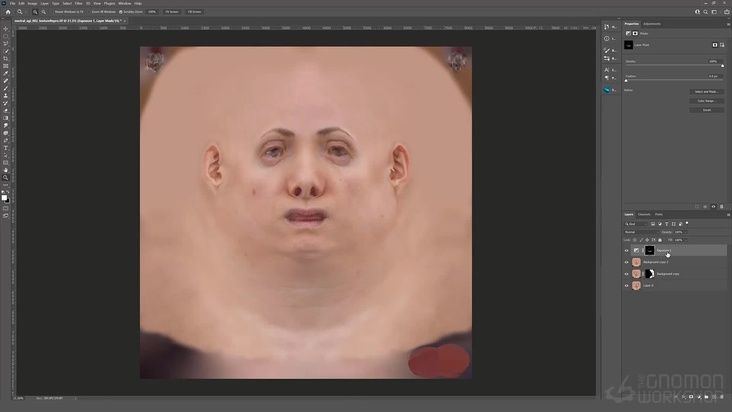Filter layers for pixel layers icon

(x=653, y=224)
